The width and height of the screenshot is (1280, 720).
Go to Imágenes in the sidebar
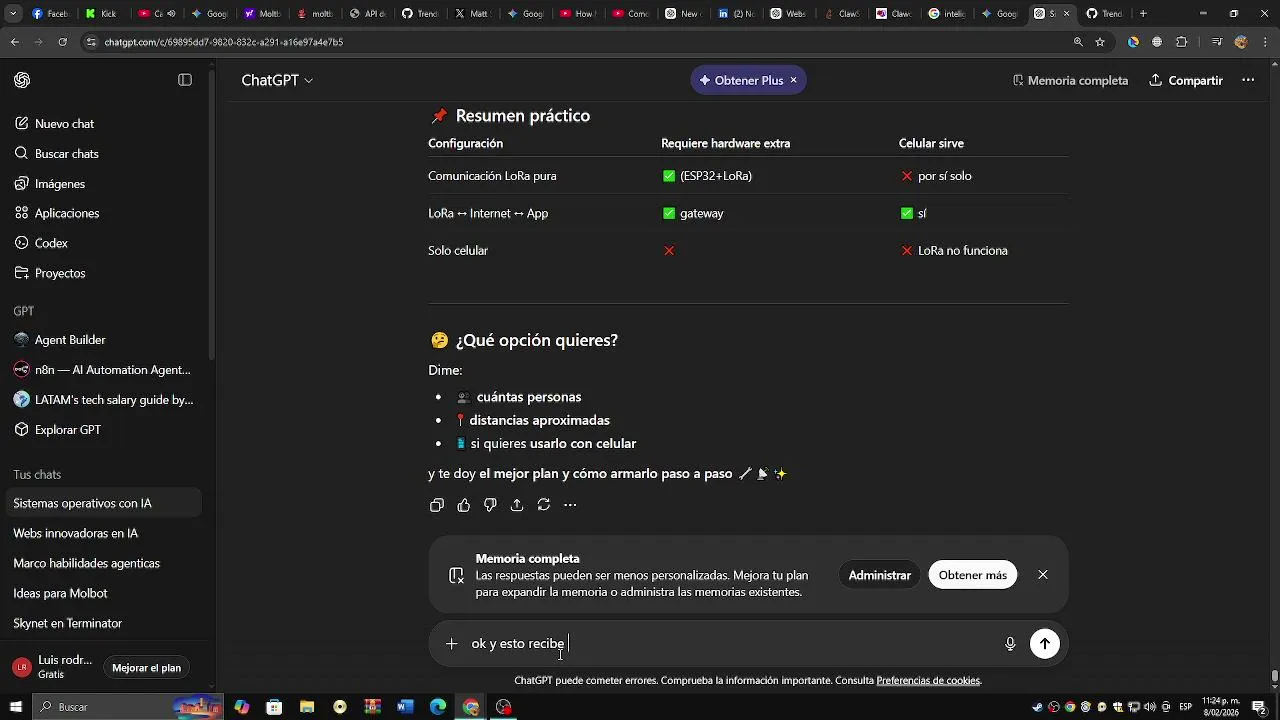coord(60,184)
